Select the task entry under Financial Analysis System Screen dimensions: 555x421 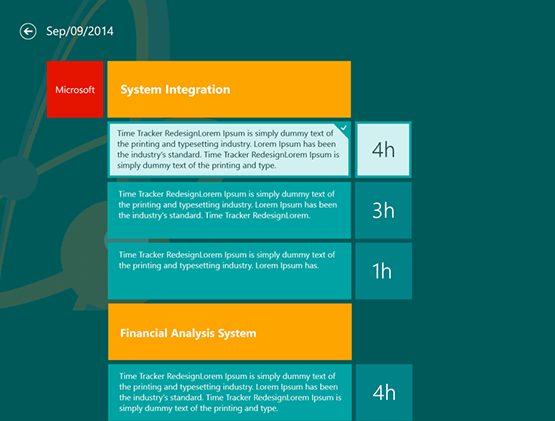pos(230,392)
